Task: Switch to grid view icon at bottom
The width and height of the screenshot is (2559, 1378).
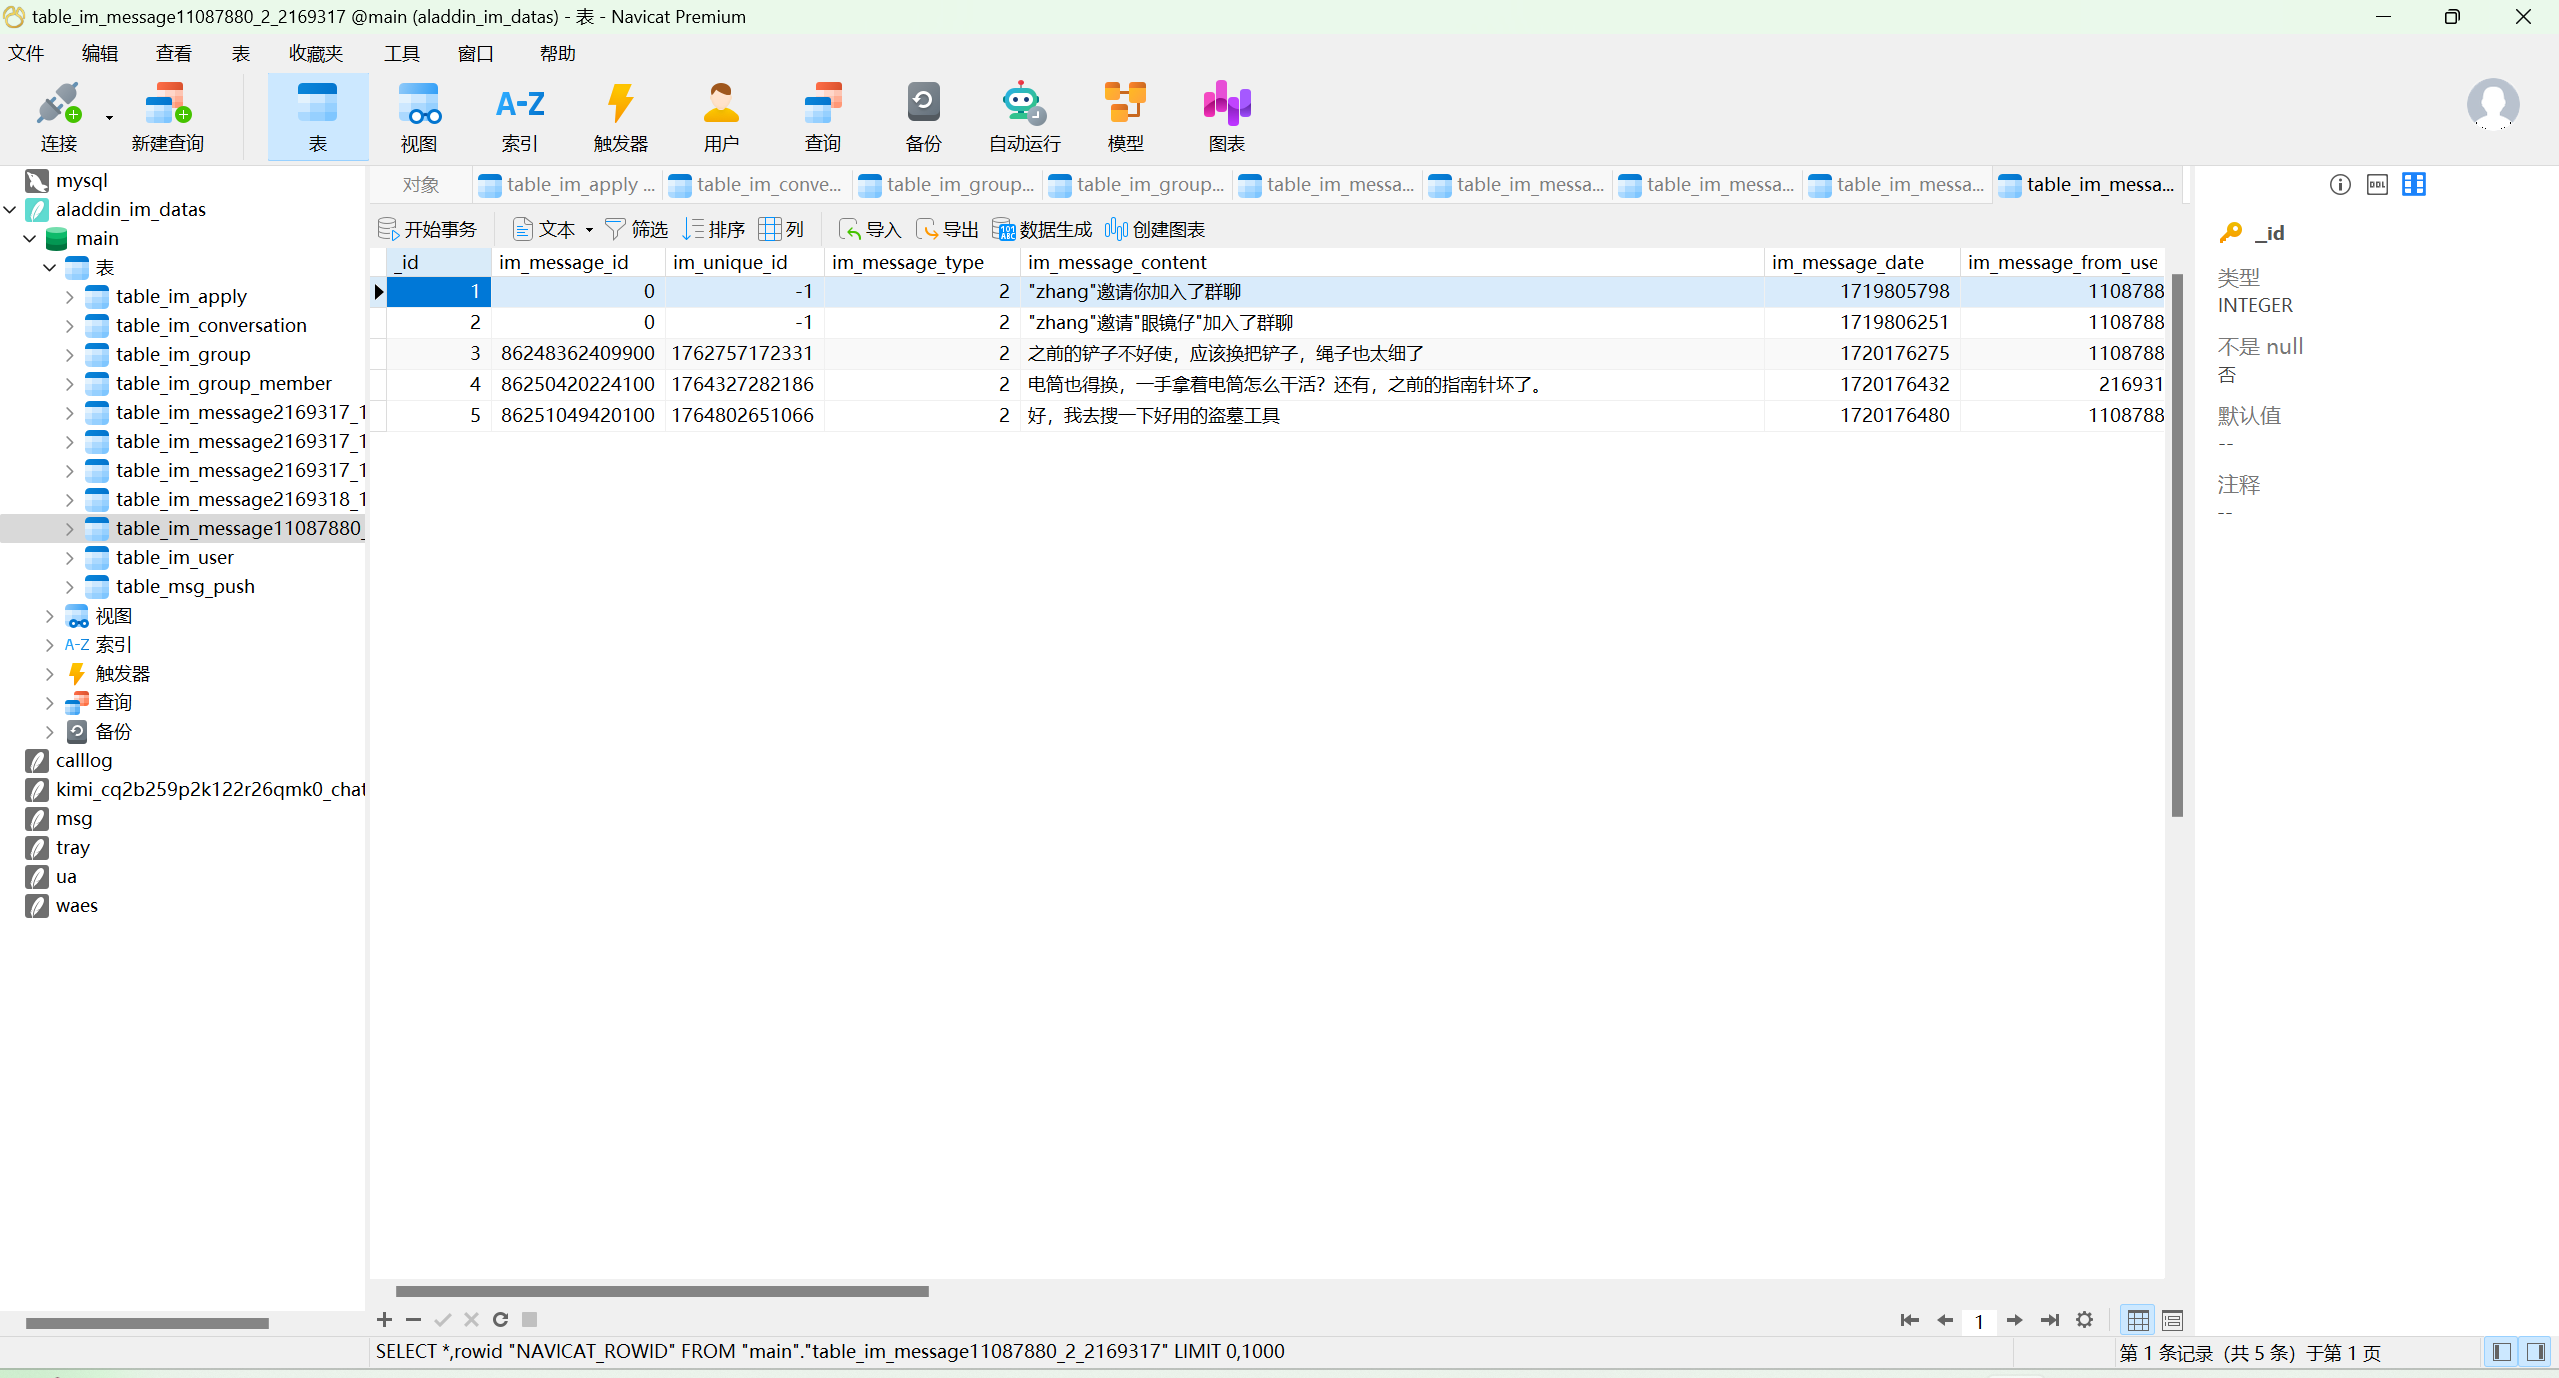Action: coord(2138,1321)
